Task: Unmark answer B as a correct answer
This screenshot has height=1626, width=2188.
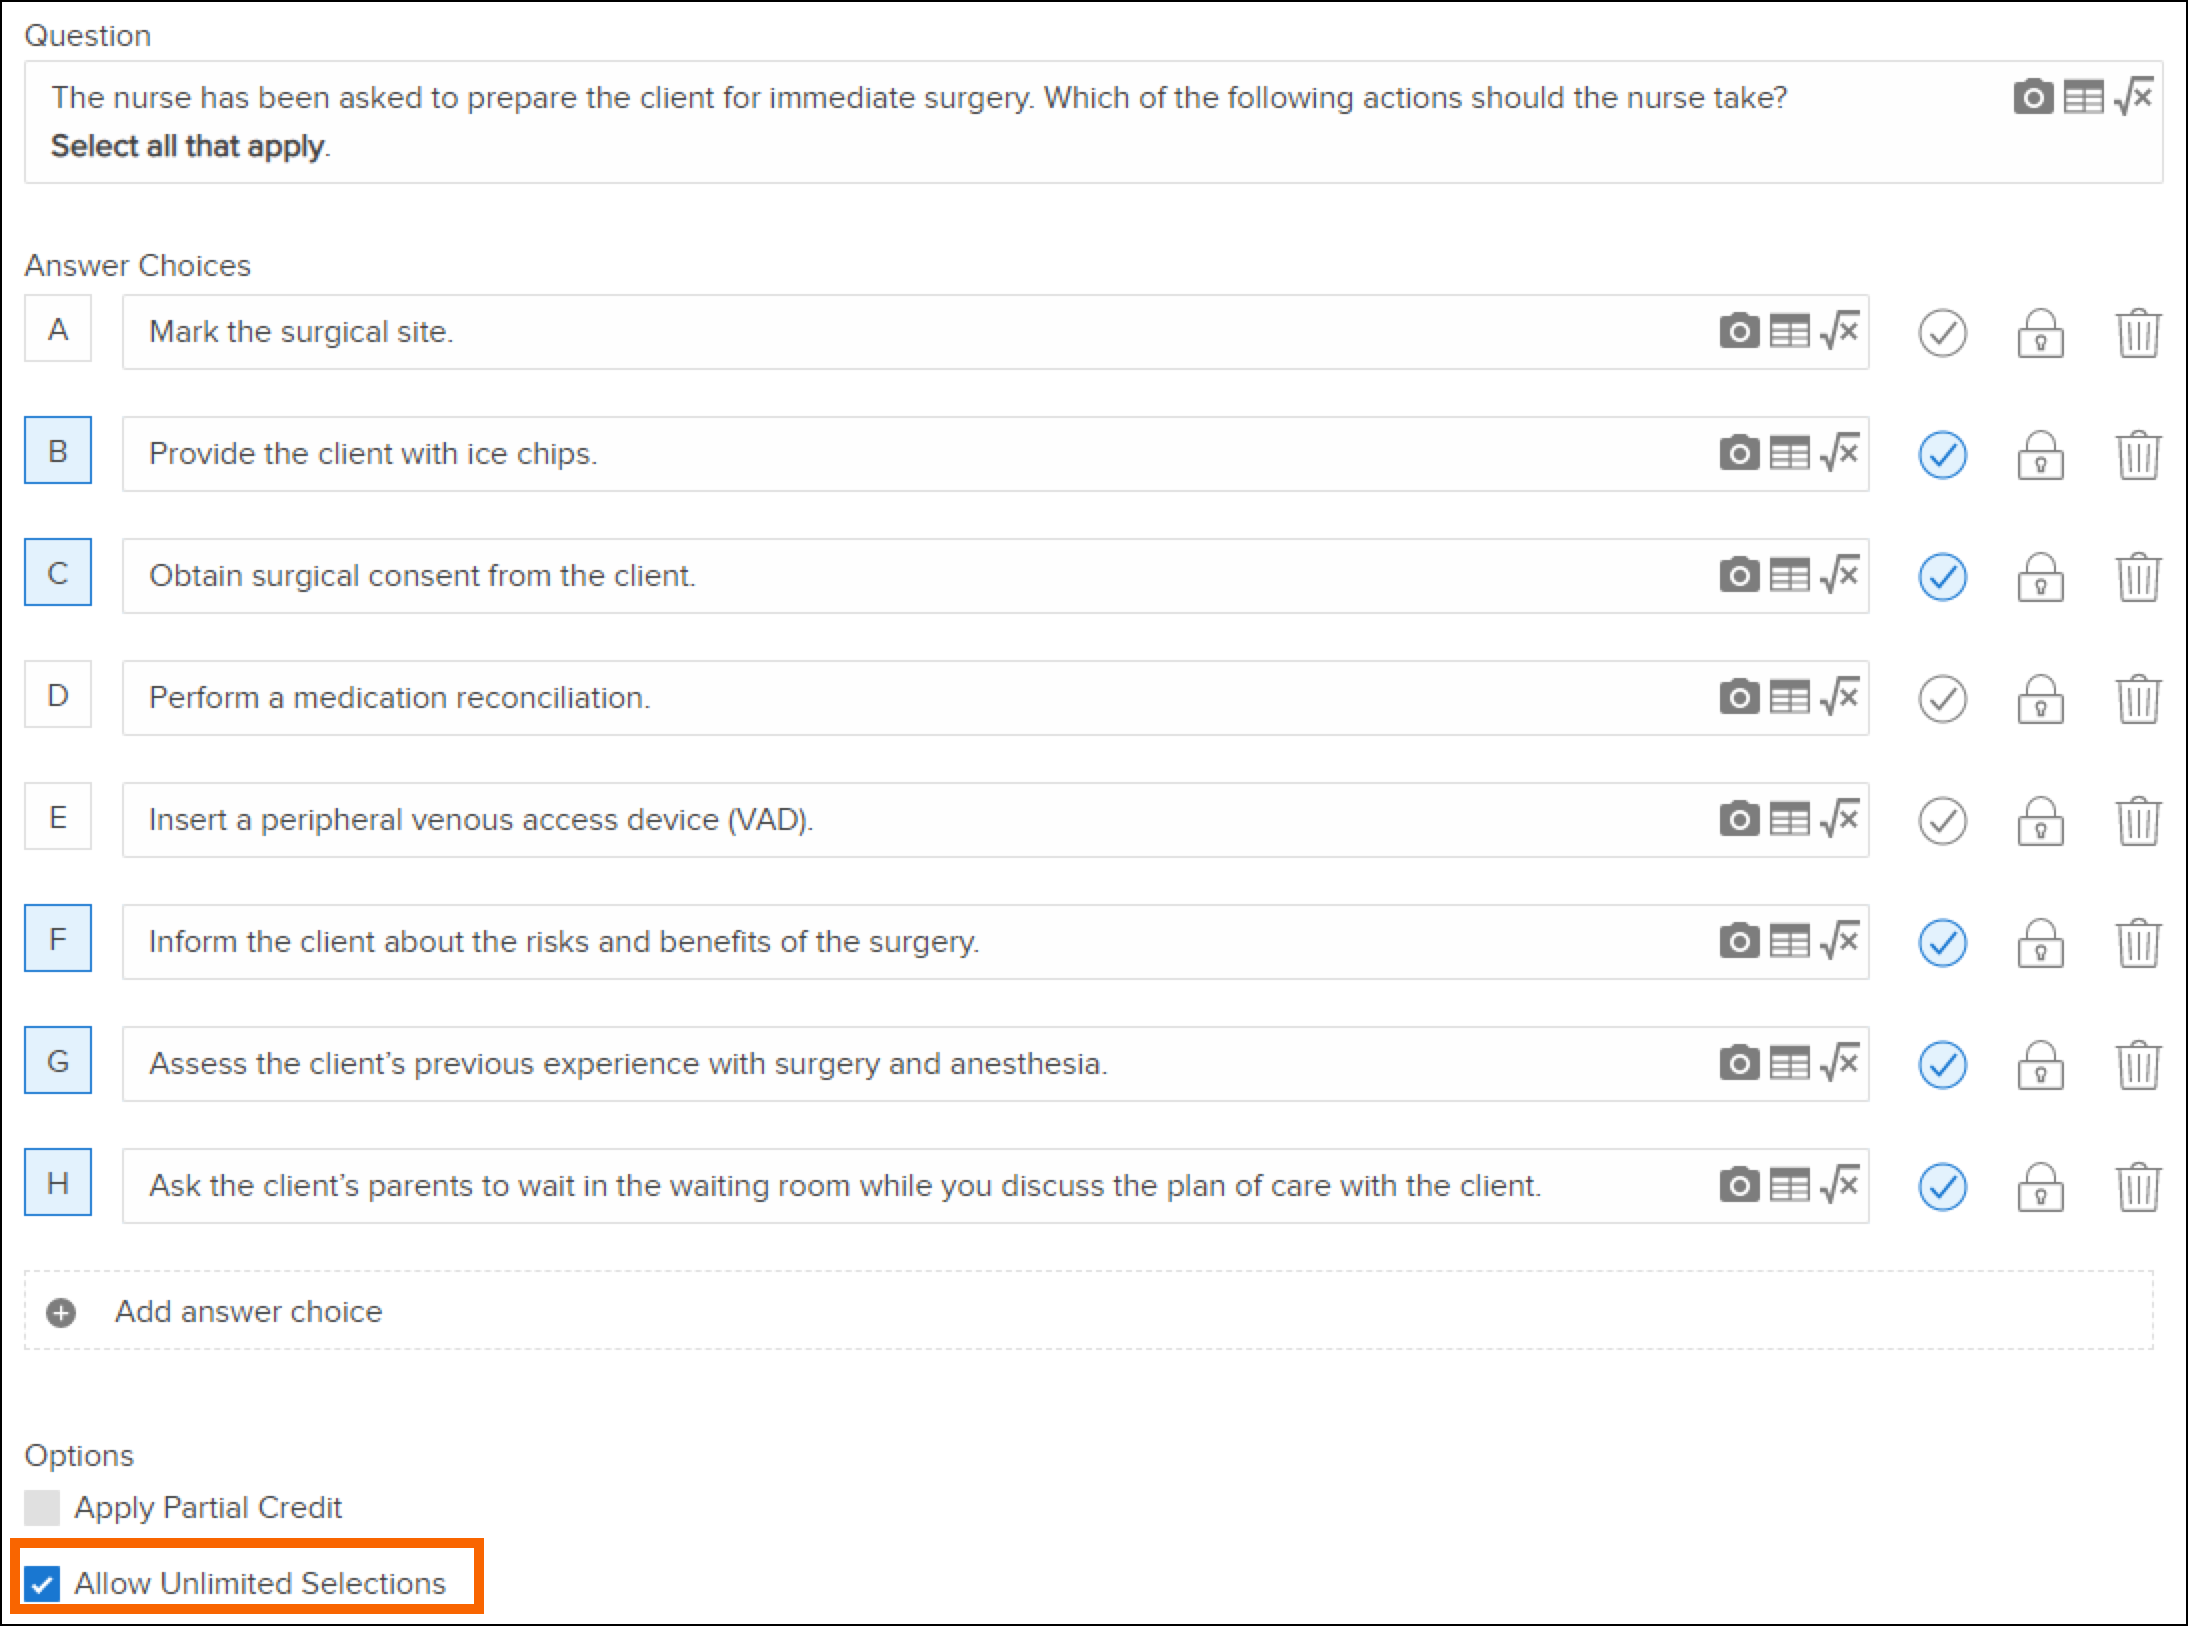Action: [x=1942, y=455]
